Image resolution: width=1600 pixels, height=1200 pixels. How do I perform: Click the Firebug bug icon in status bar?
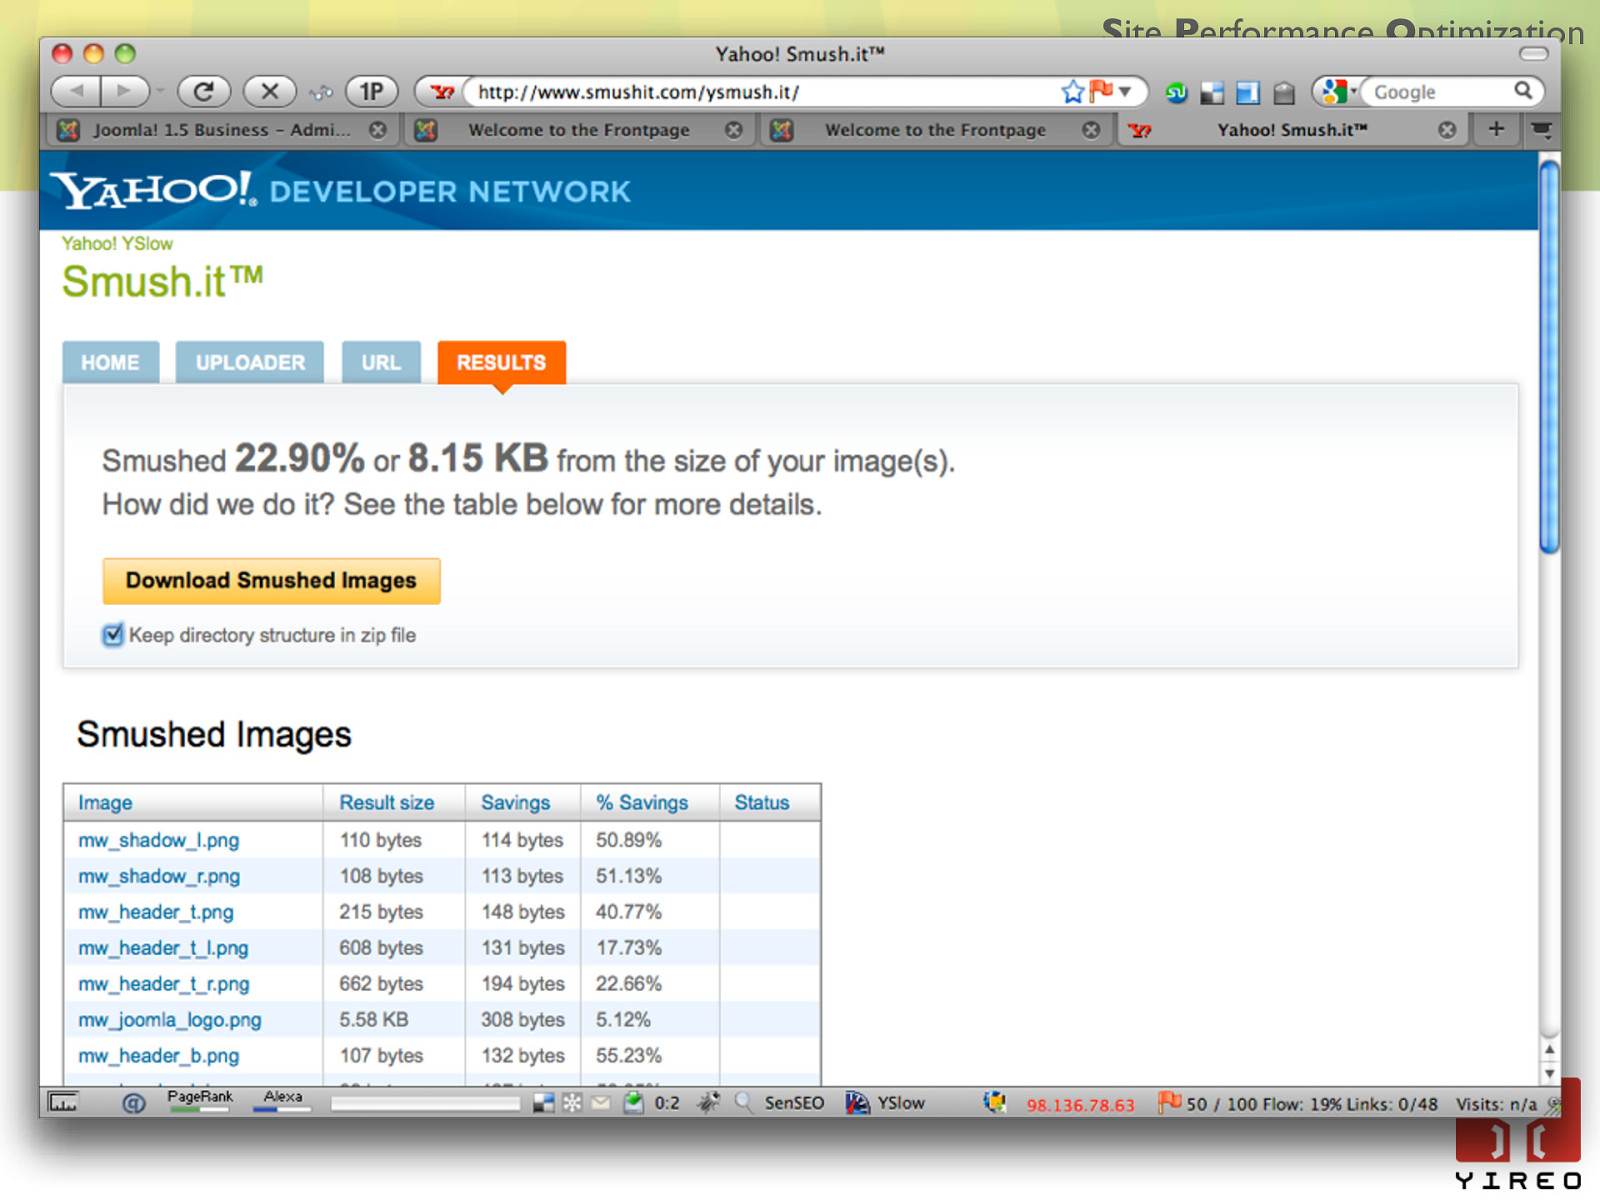point(708,1103)
